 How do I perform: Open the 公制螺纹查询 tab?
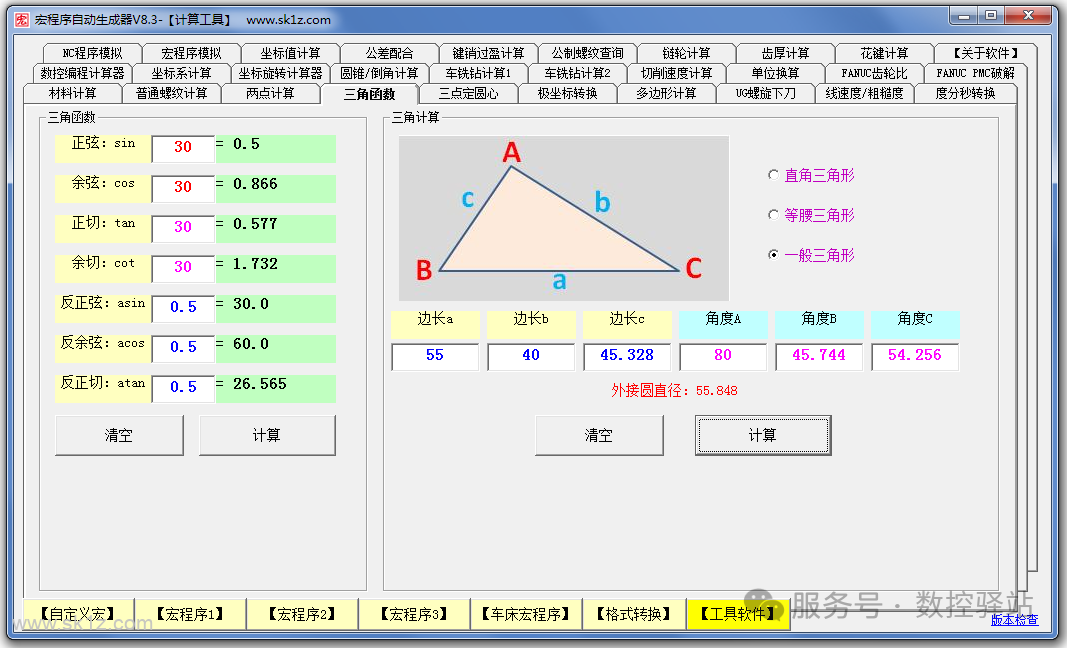(x=587, y=53)
